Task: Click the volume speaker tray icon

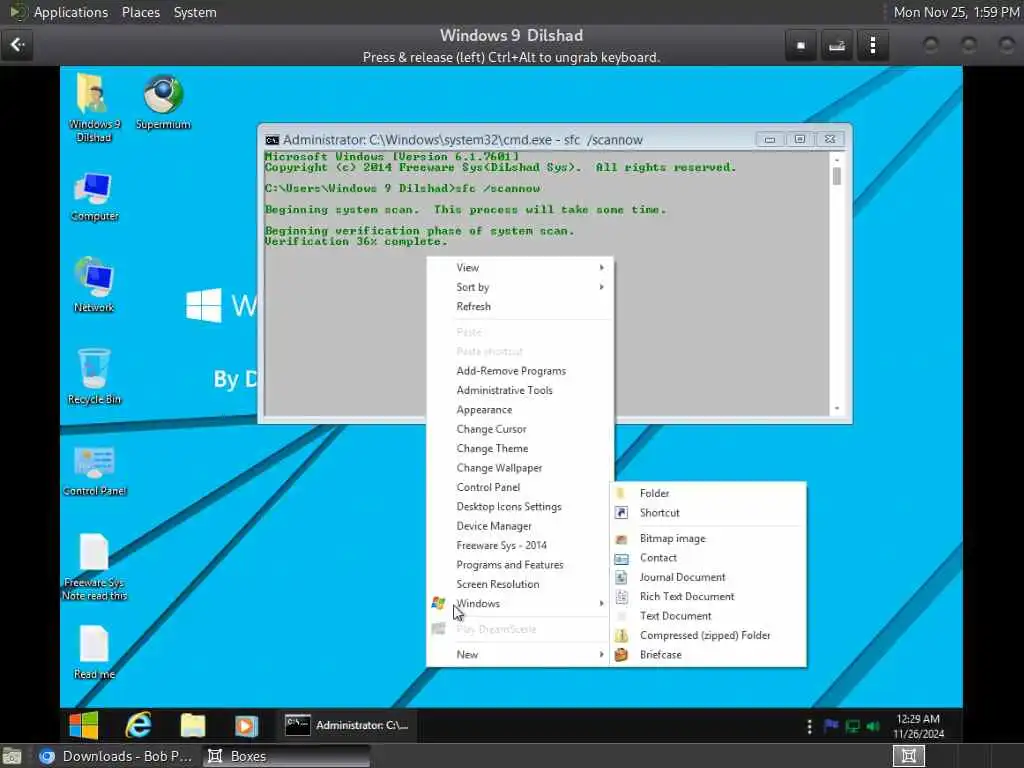Action: click(873, 726)
